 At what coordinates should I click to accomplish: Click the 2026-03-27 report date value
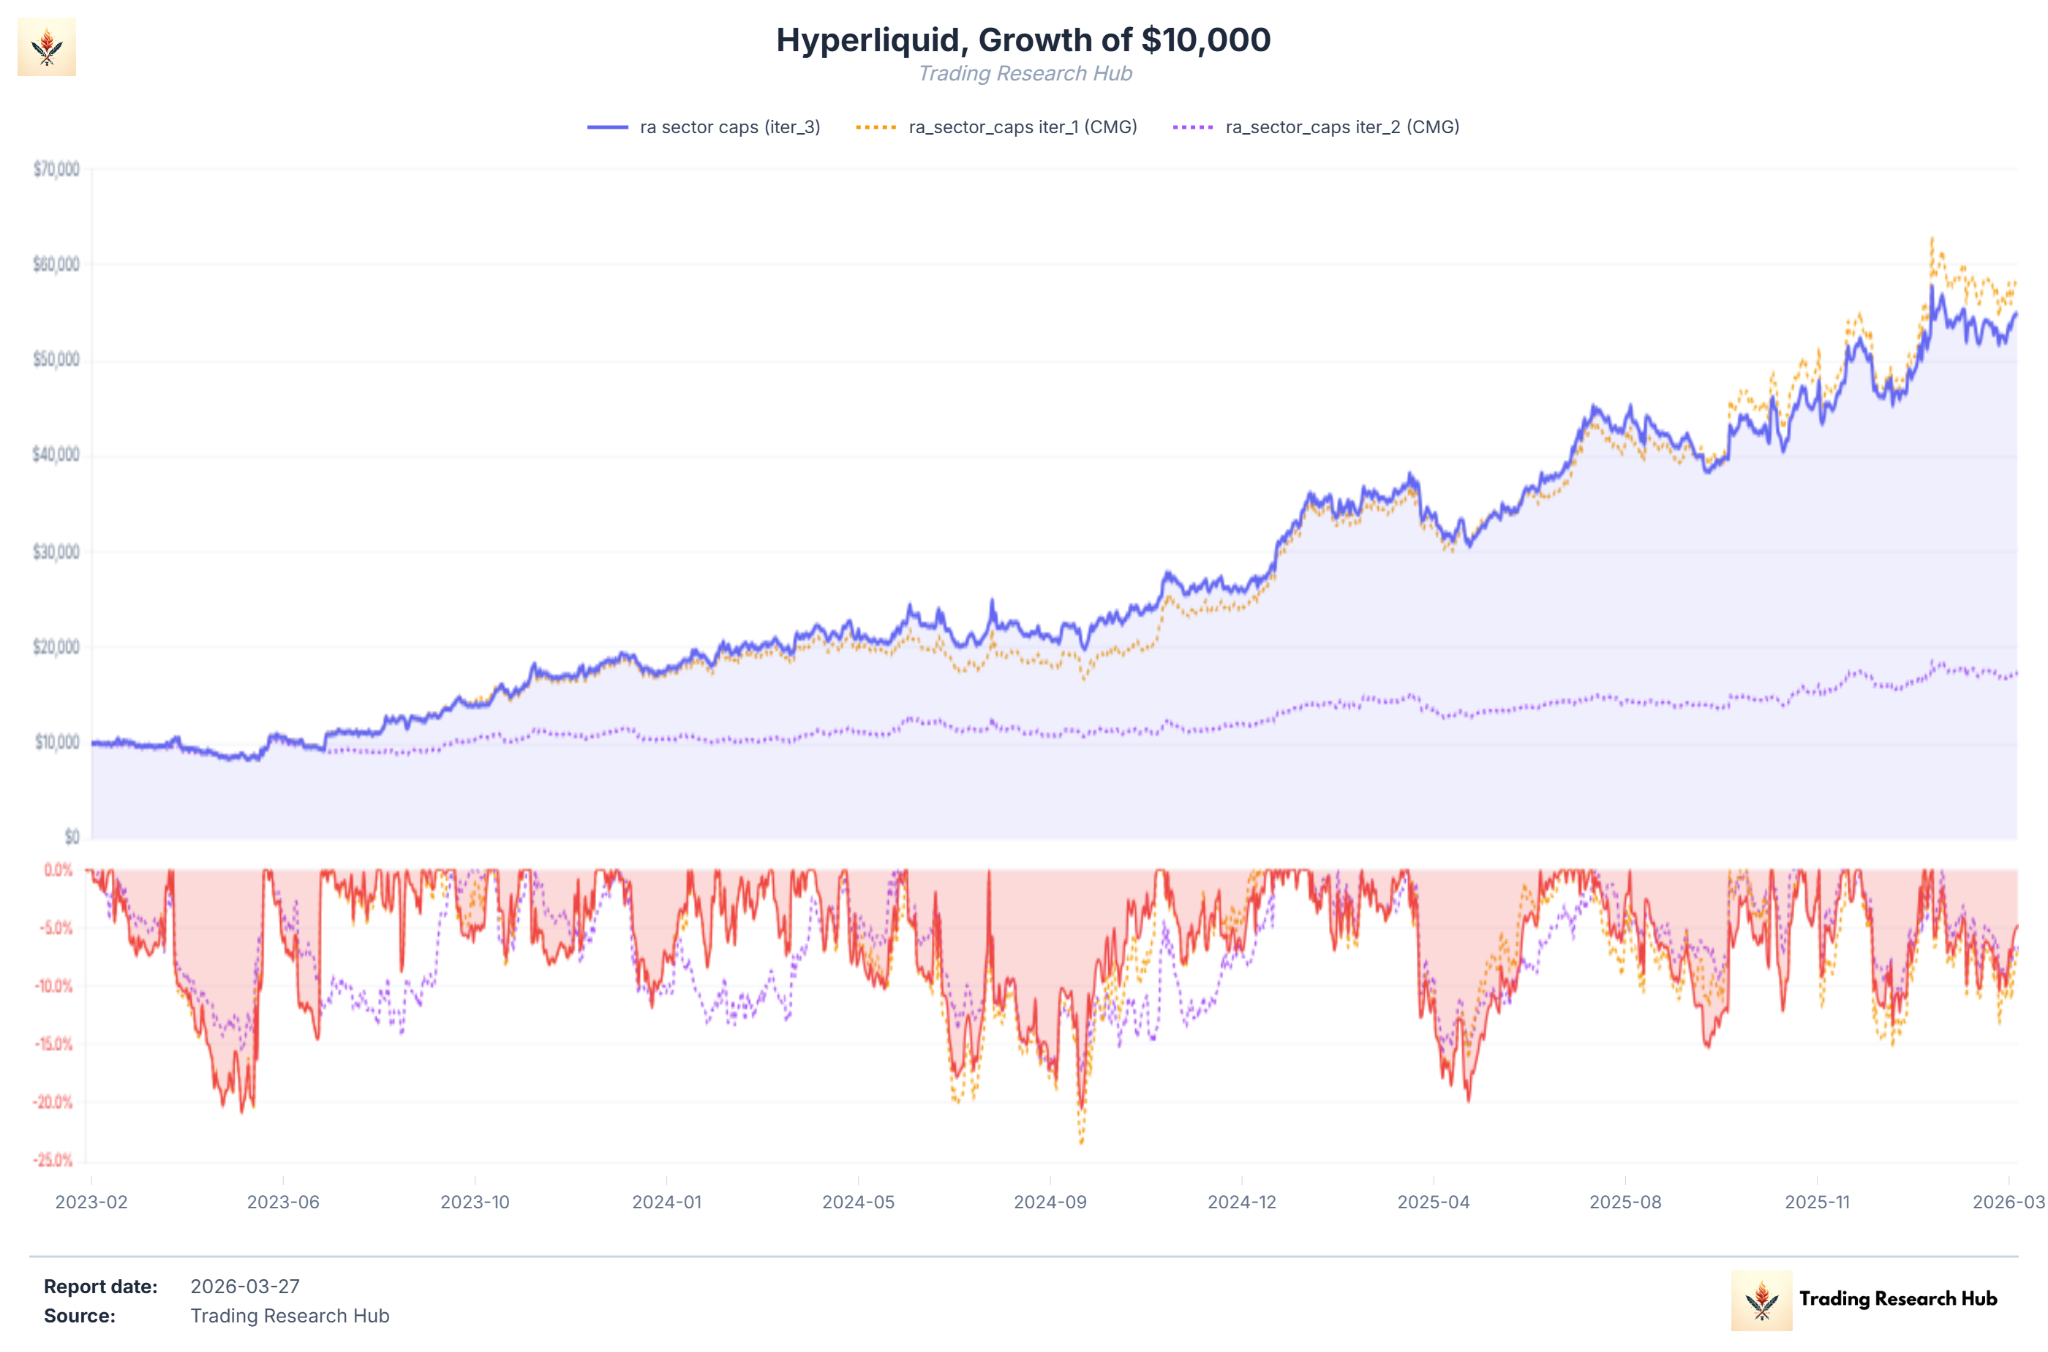(x=245, y=1287)
